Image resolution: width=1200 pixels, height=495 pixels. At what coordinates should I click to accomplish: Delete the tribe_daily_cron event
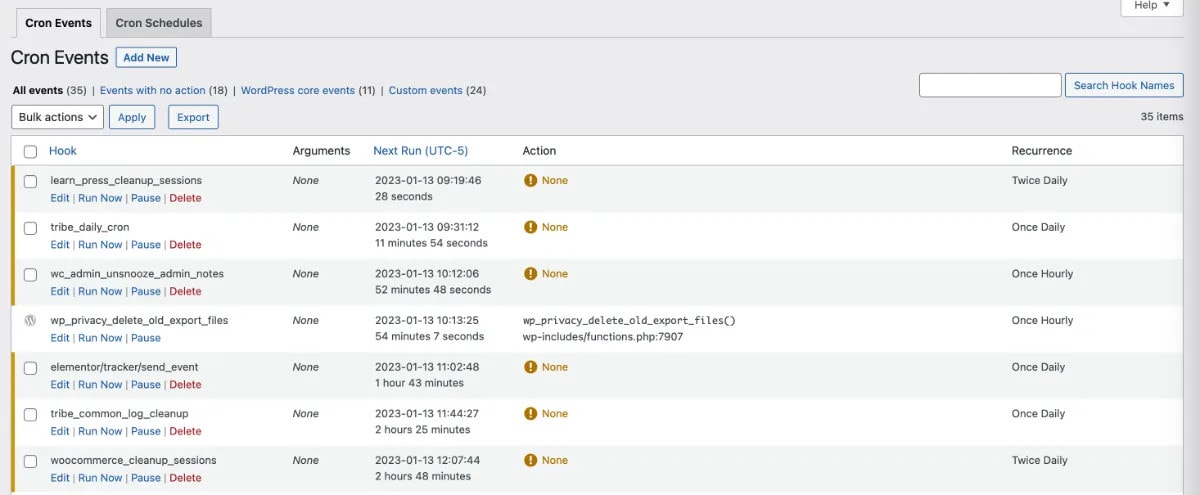[185, 245]
